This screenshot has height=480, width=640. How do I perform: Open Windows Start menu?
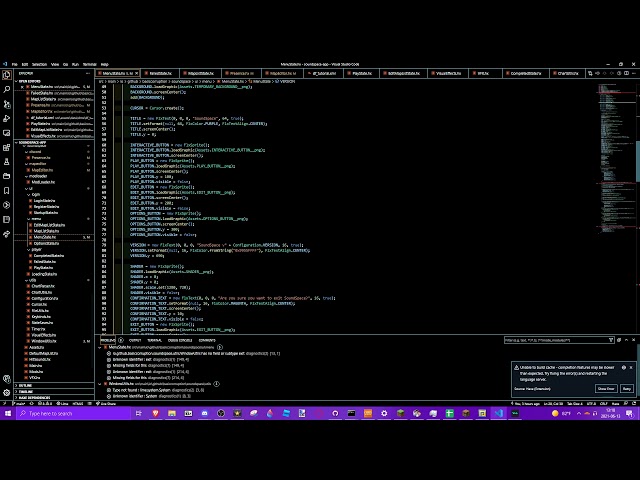click(8, 413)
